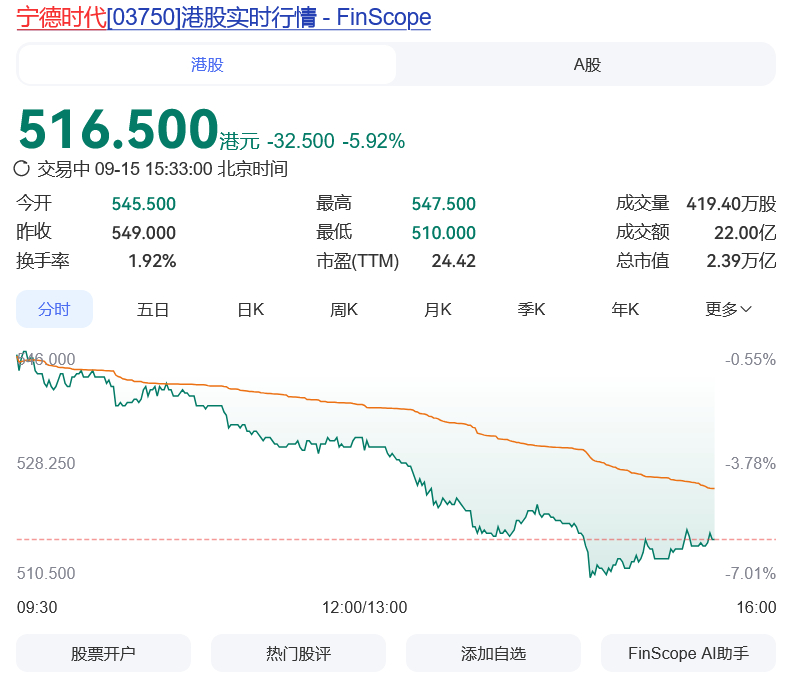Screen dimensions: 808x681
Task: Click the chart axis label 528.250
Action: coord(46,463)
